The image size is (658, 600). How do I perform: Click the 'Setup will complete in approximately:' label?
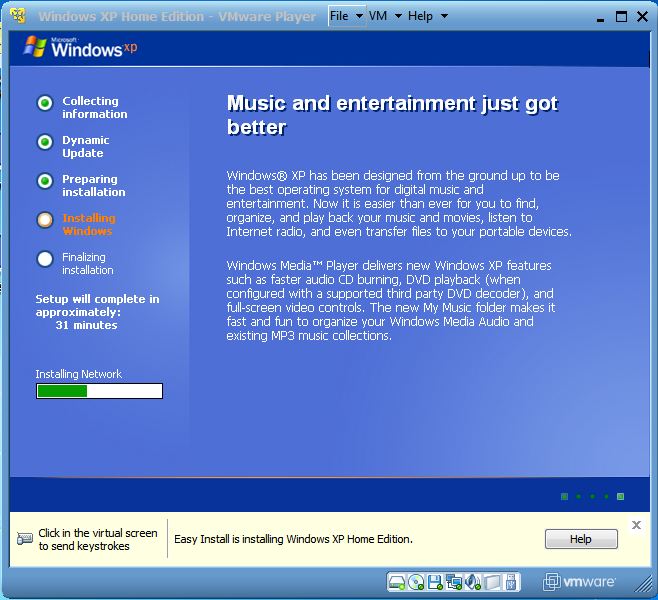click(97, 305)
